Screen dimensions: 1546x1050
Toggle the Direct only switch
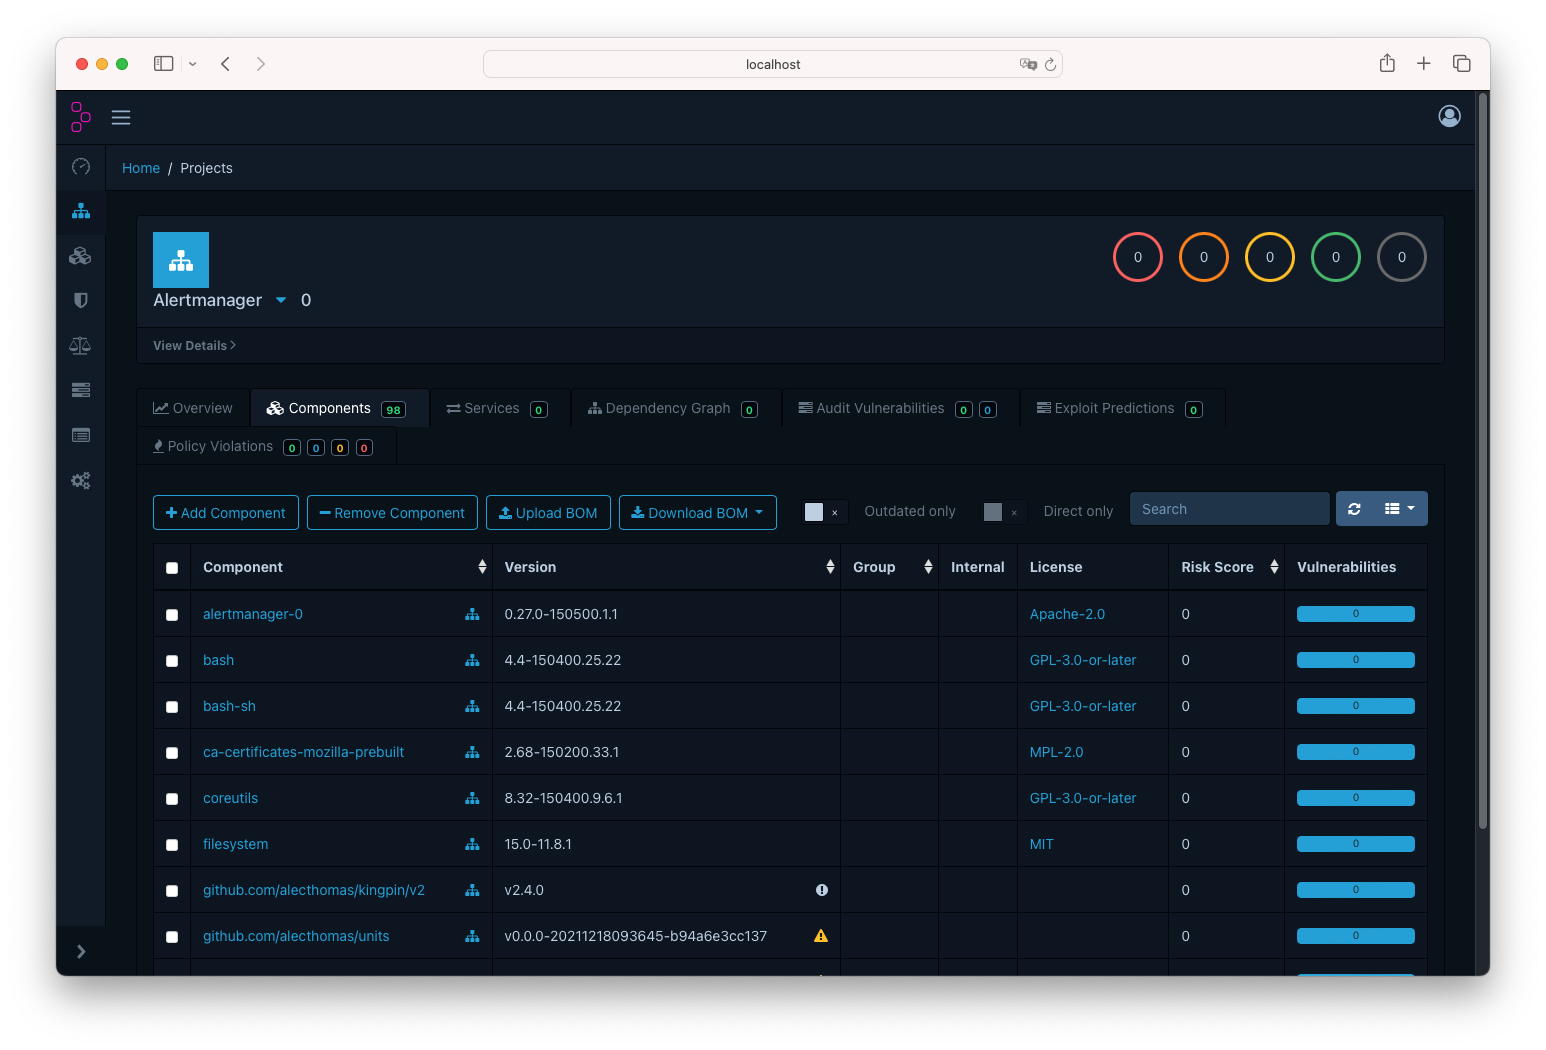point(1005,512)
